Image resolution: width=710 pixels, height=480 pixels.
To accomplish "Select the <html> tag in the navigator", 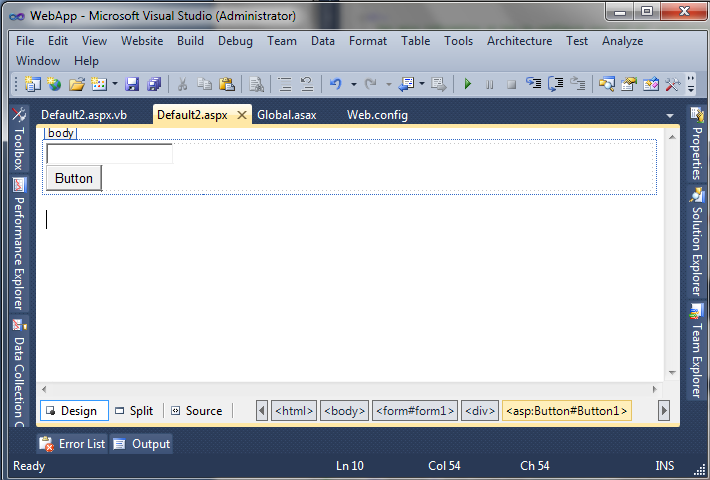I will (x=294, y=411).
